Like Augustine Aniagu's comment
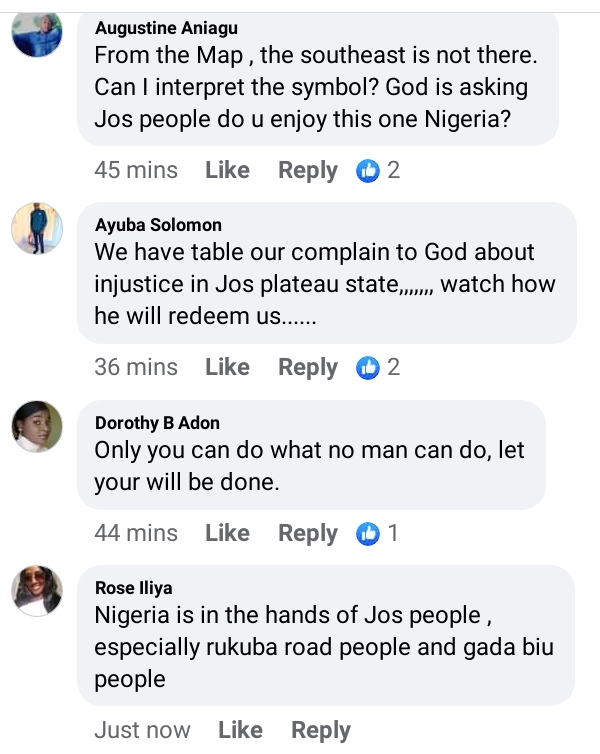 pyautogui.click(x=227, y=171)
